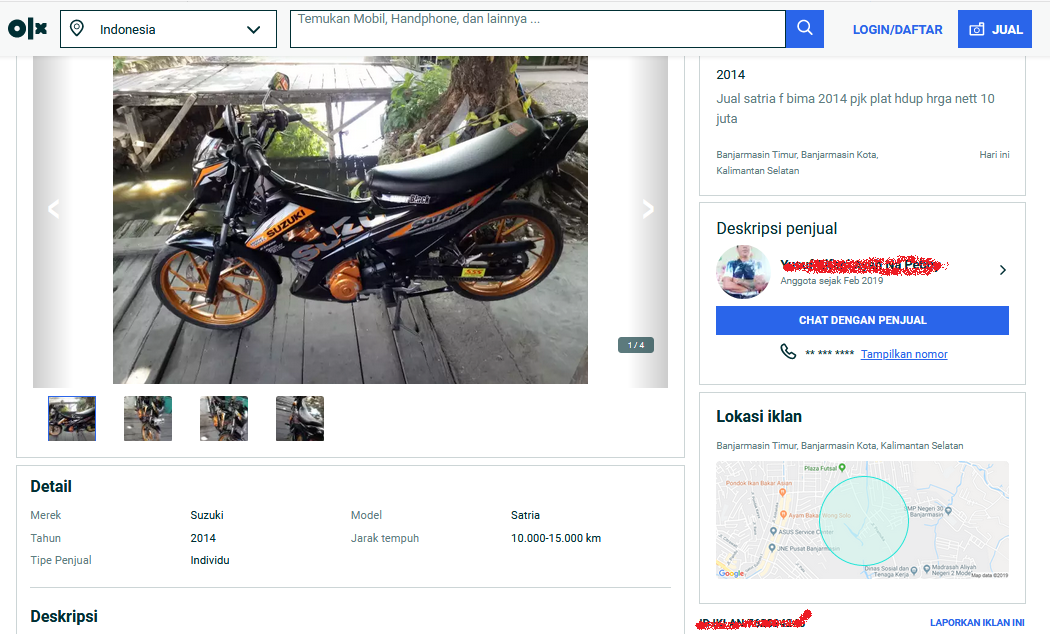Open the LOGIN/DAFTAR link

897,29
